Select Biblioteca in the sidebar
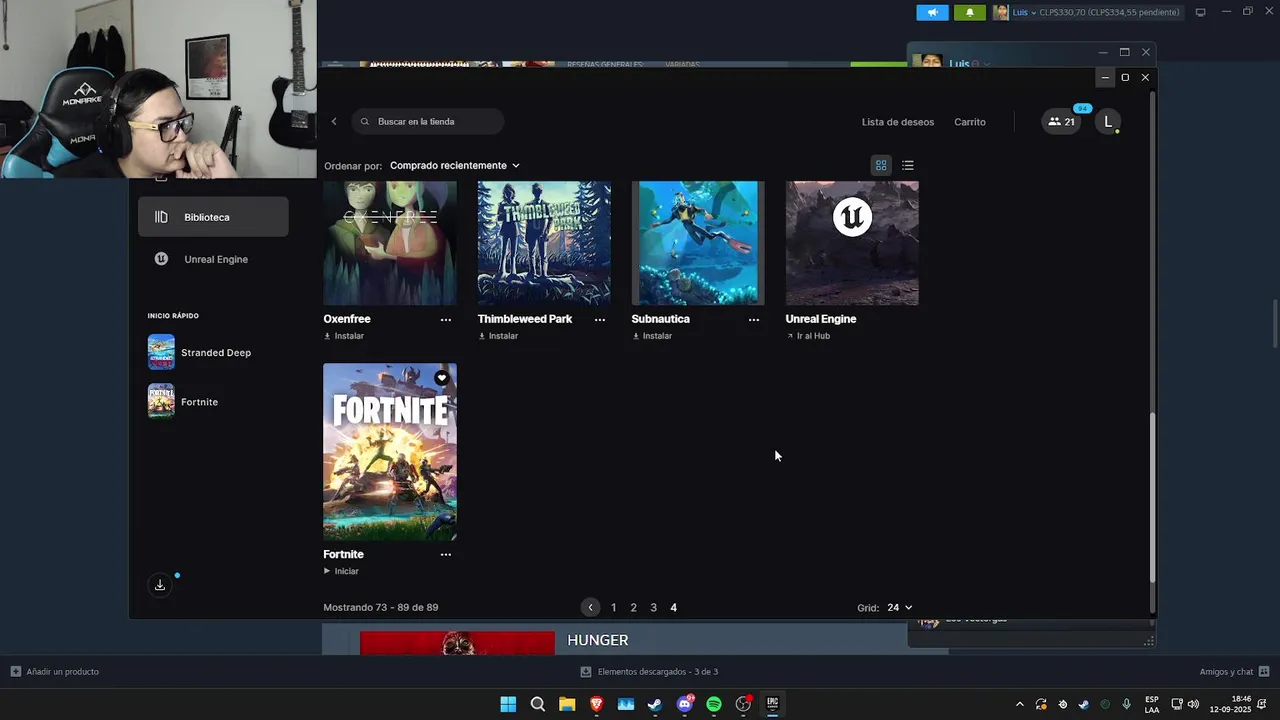The width and height of the screenshot is (1280, 720). (x=213, y=217)
